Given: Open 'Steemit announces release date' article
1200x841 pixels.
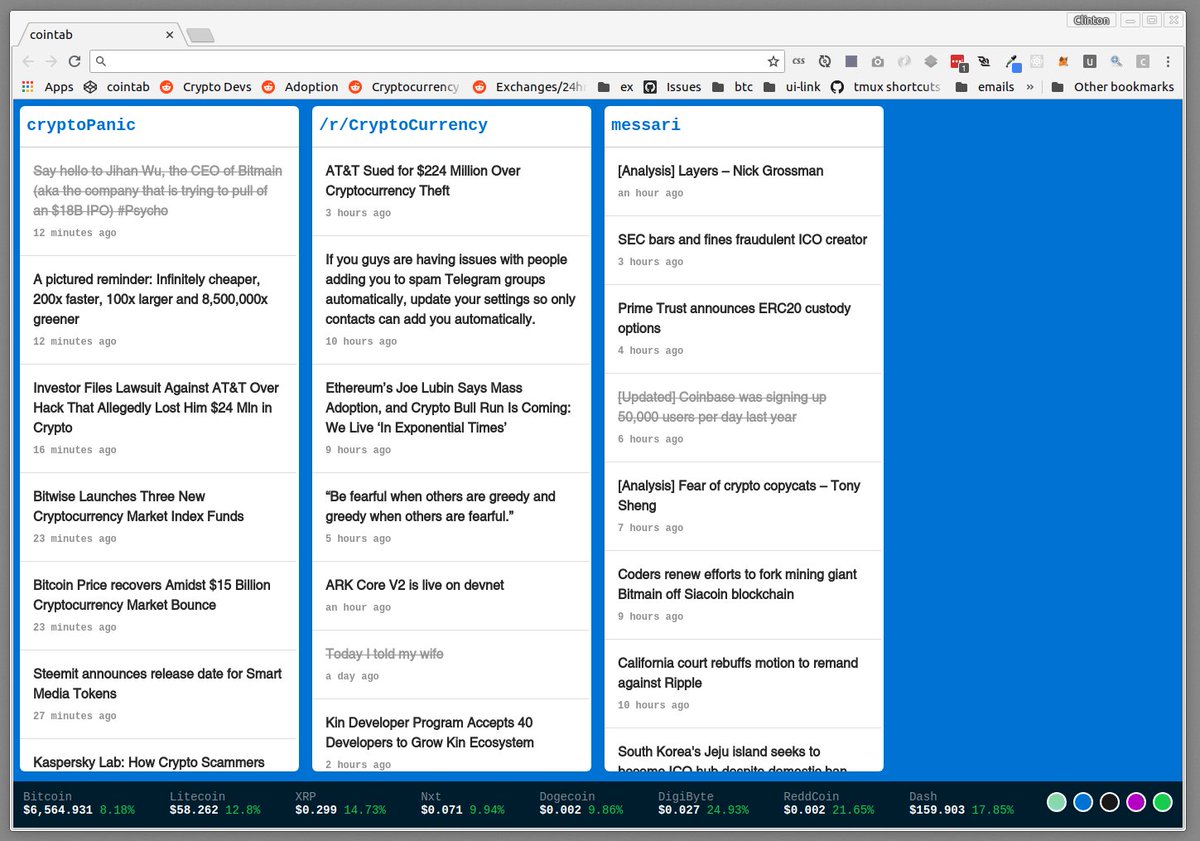Looking at the screenshot, I should (x=157, y=684).
